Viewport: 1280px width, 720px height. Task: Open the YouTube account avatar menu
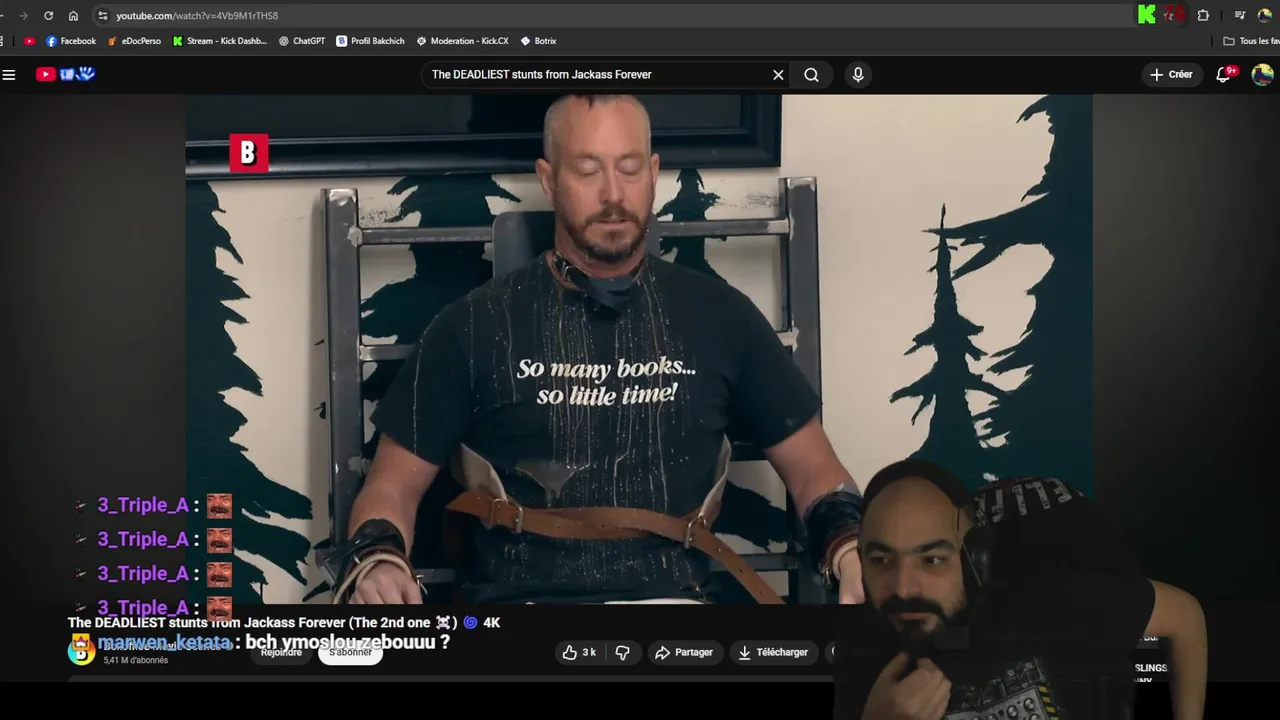[x=1262, y=74]
